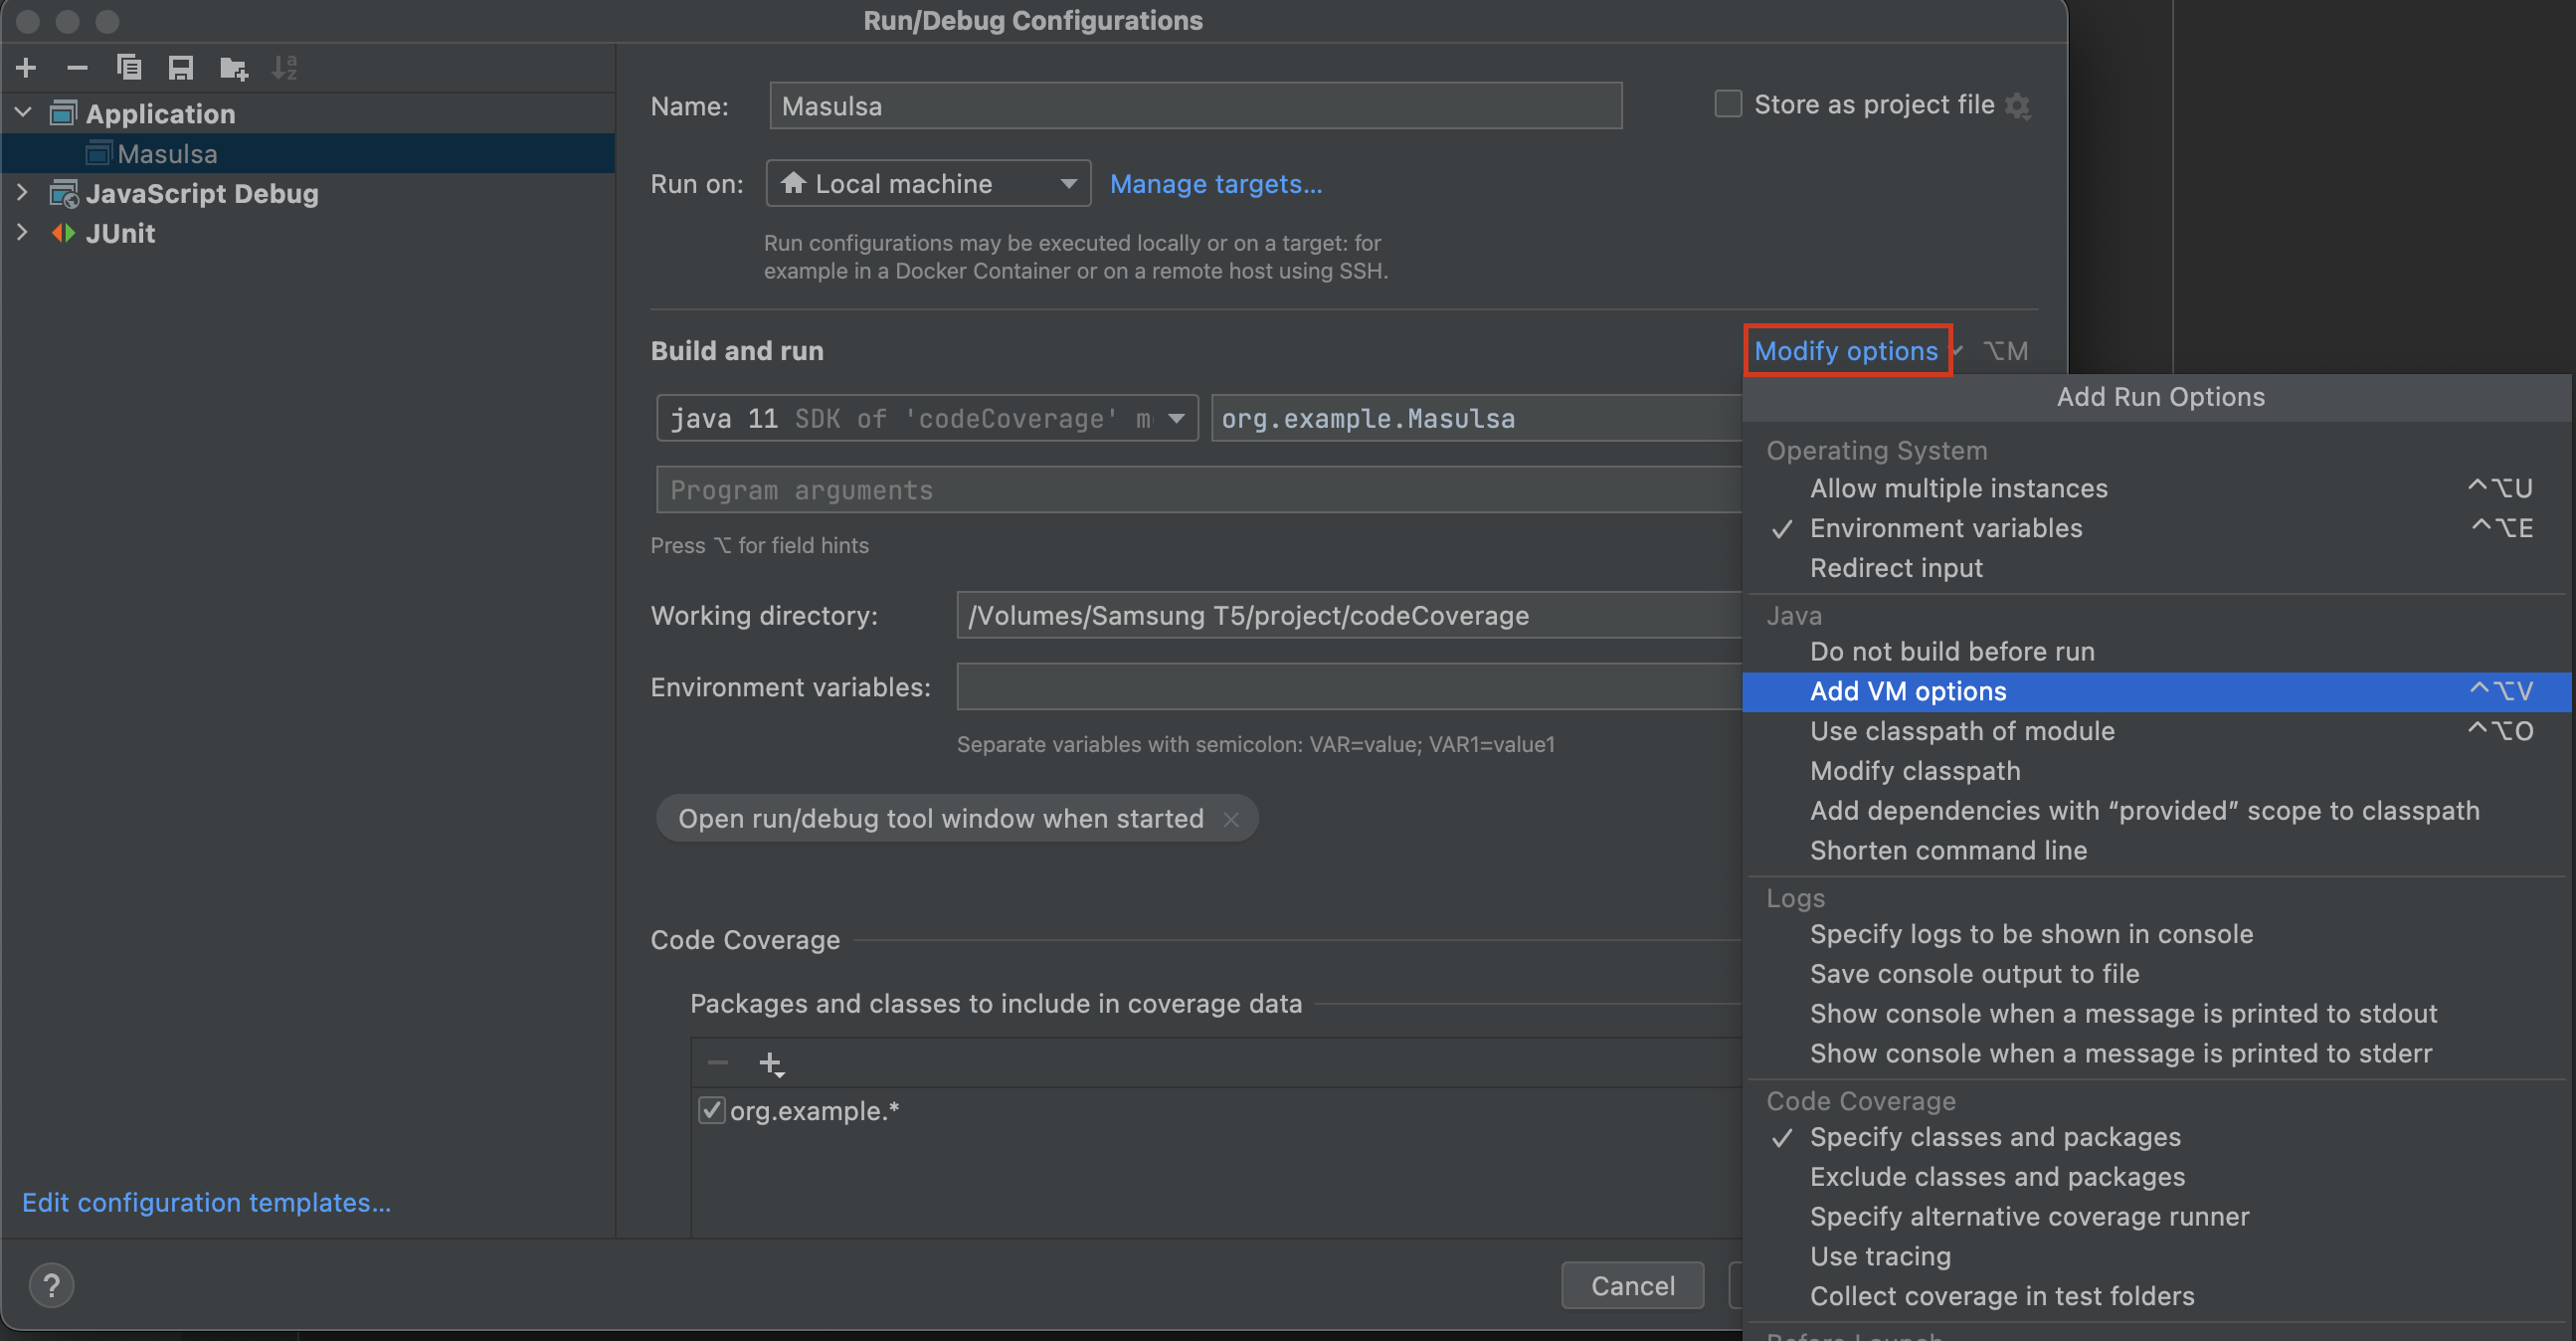Viewport: 2576px width, 1341px height.
Task: Click the Remove Configuration minus icon
Action: tap(77, 68)
